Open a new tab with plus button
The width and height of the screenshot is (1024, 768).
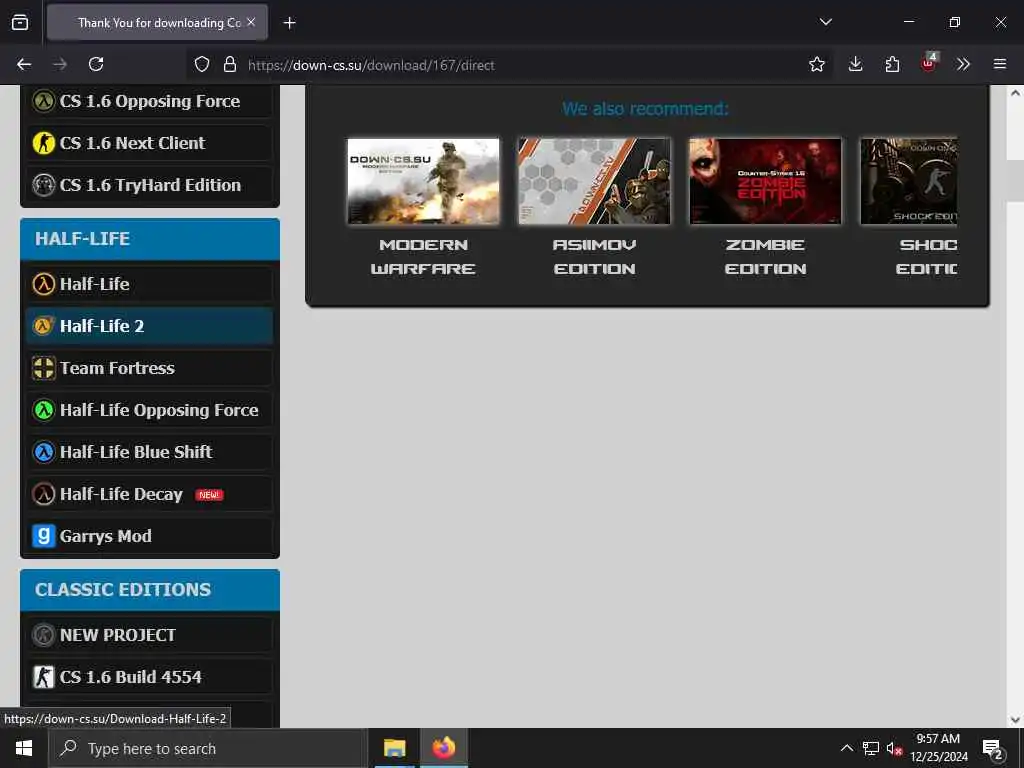289,23
